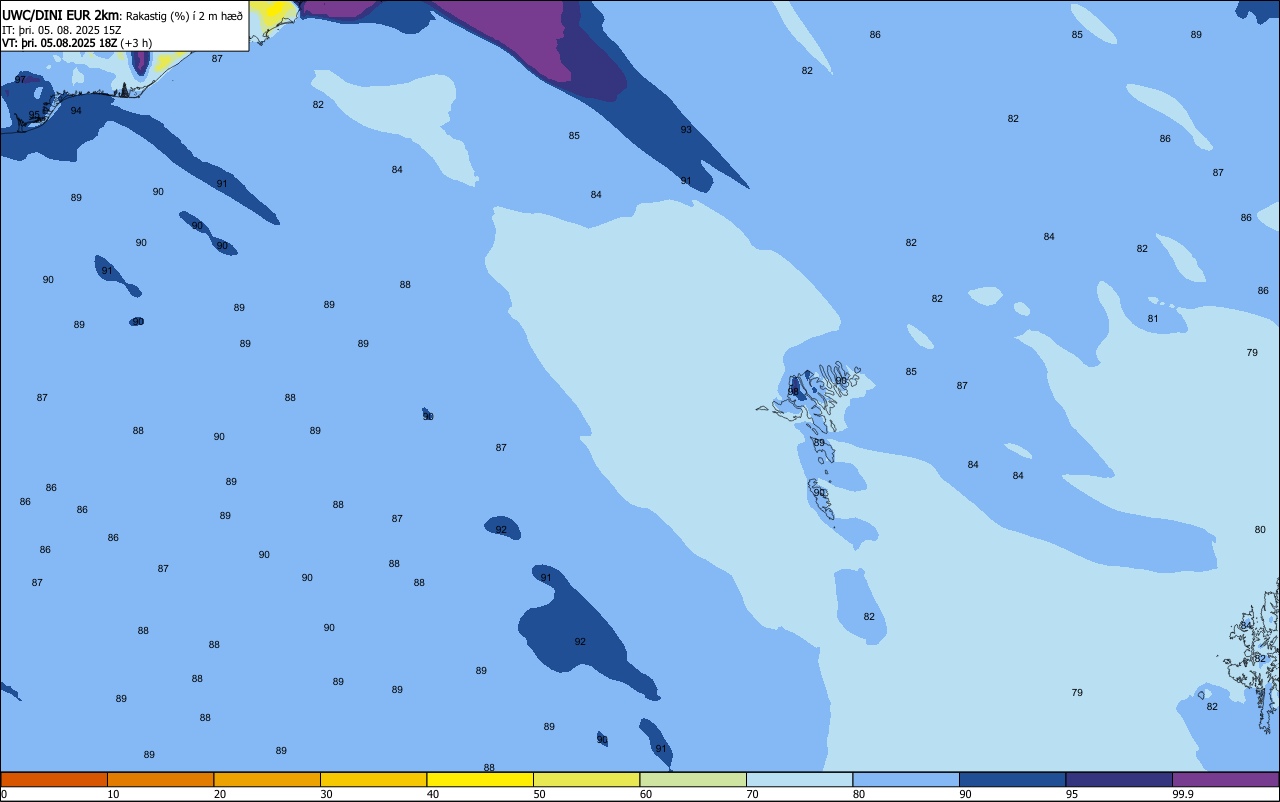Screen dimensions: 1280x802
Task: Click the '97' humidity value on the map
Action: tap(20, 80)
